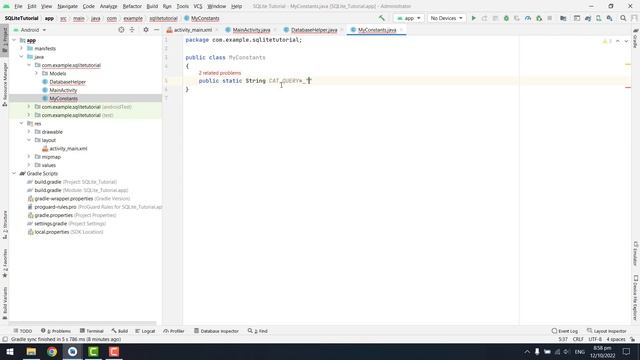Collapse the app module node

15,40
